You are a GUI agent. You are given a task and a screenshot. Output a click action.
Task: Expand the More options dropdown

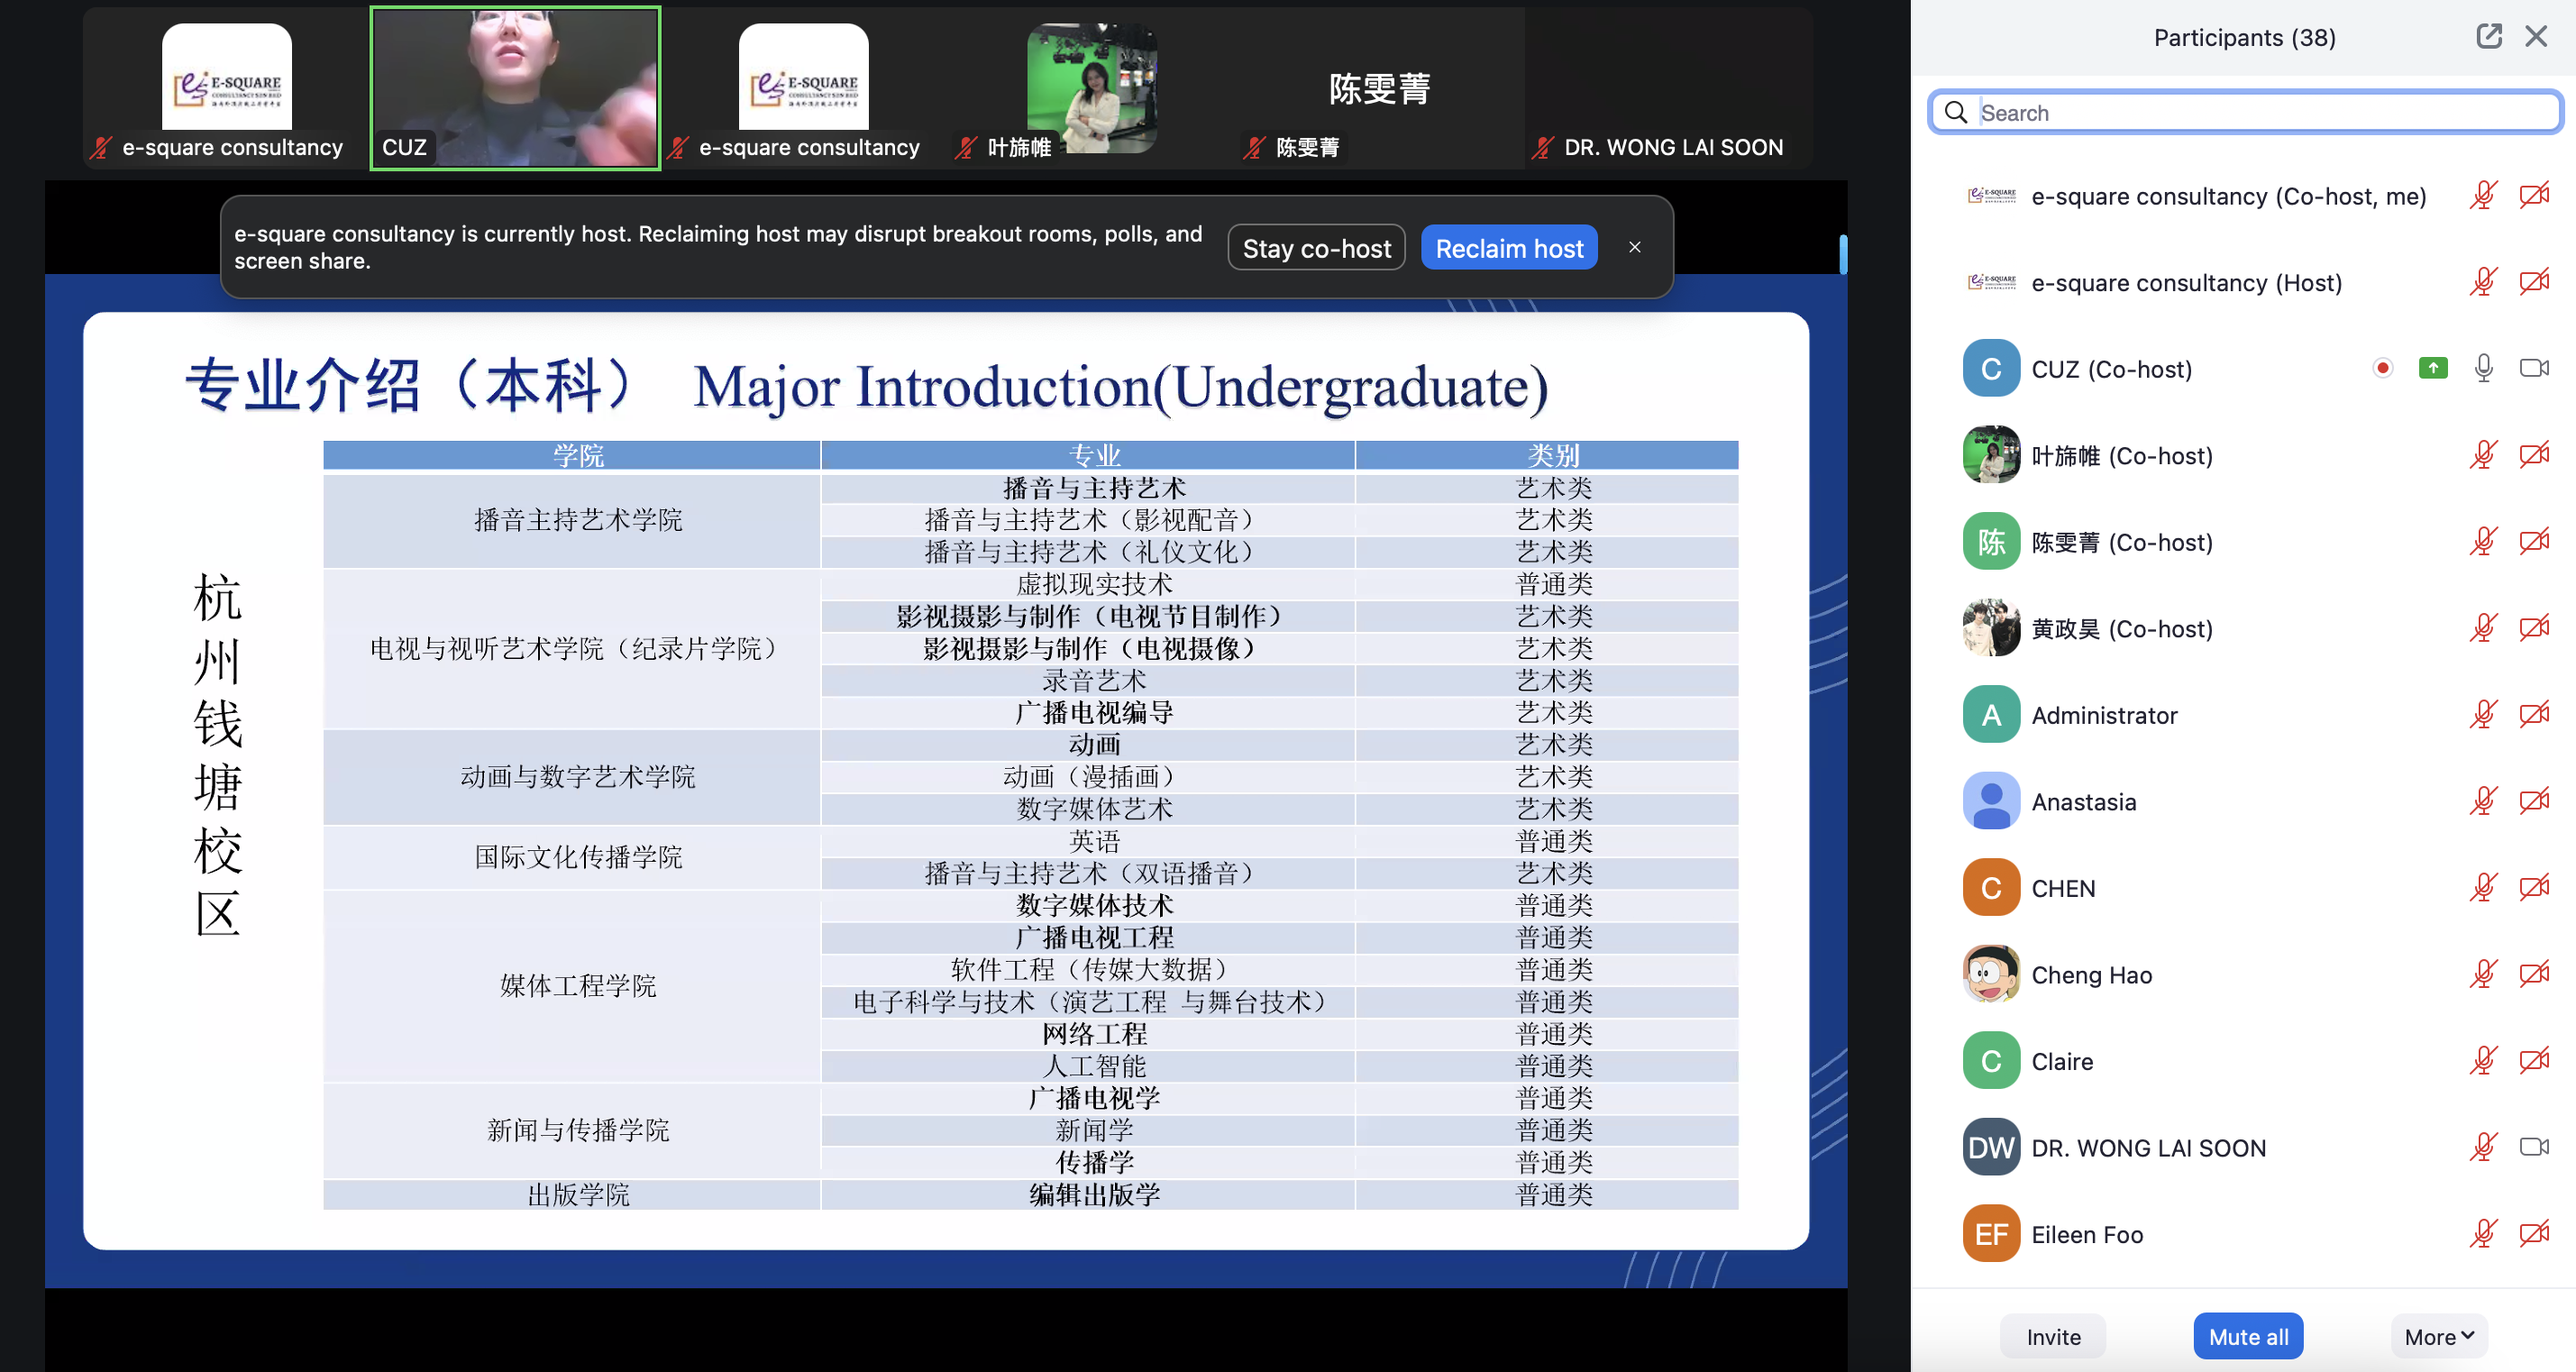click(x=2438, y=1336)
